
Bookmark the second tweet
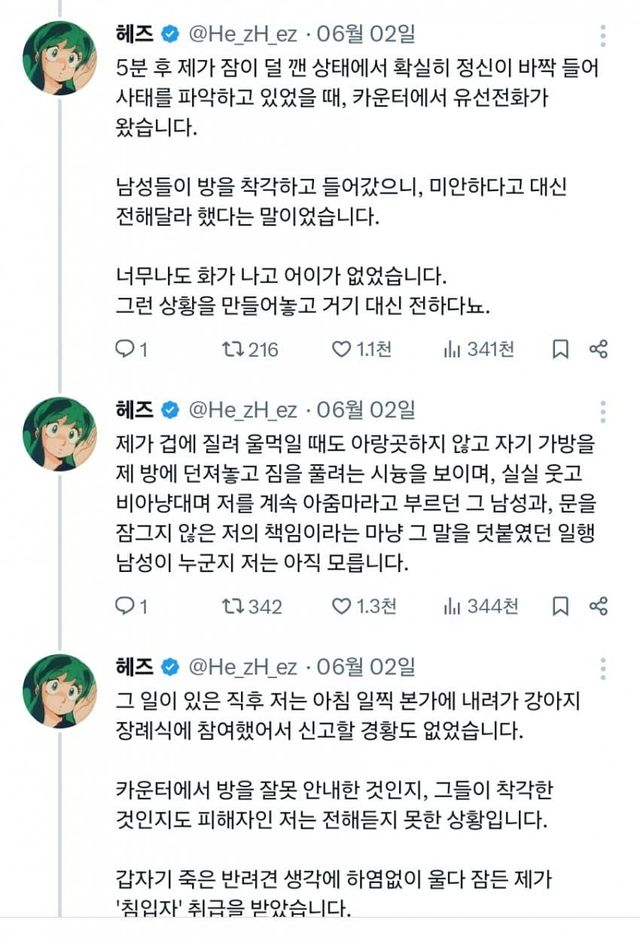[561, 606]
